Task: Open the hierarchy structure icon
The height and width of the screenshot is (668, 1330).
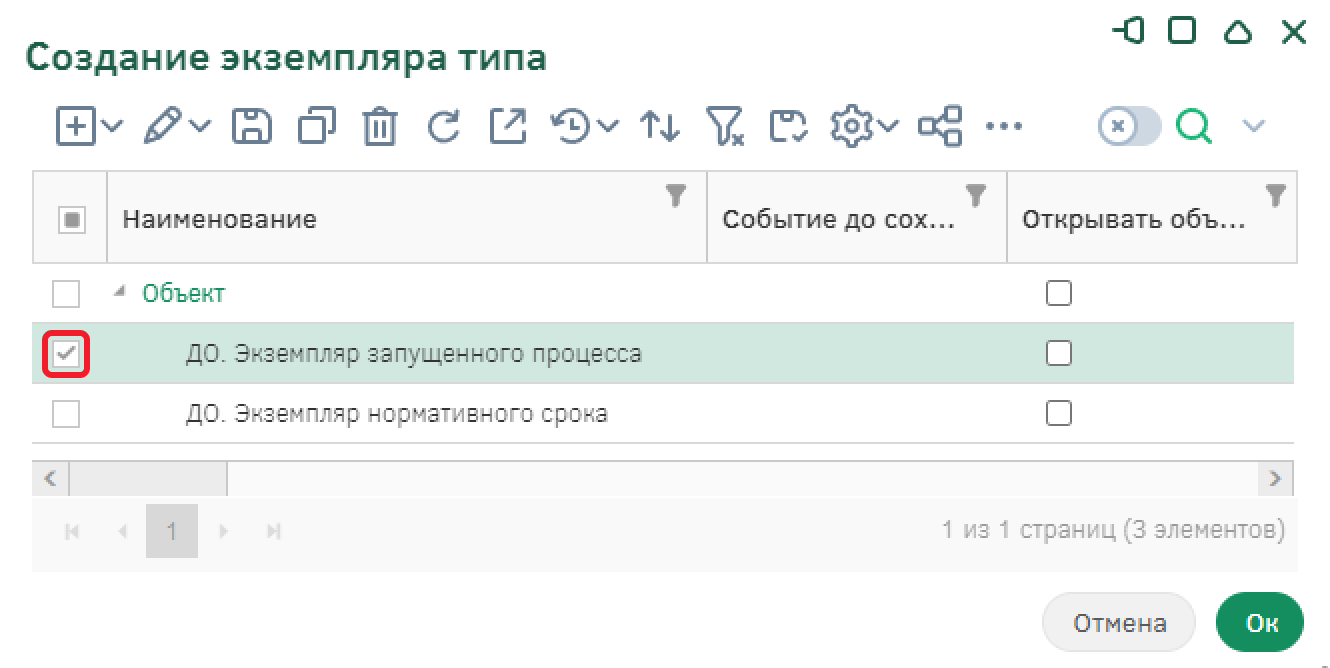Action: (x=940, y=126)
